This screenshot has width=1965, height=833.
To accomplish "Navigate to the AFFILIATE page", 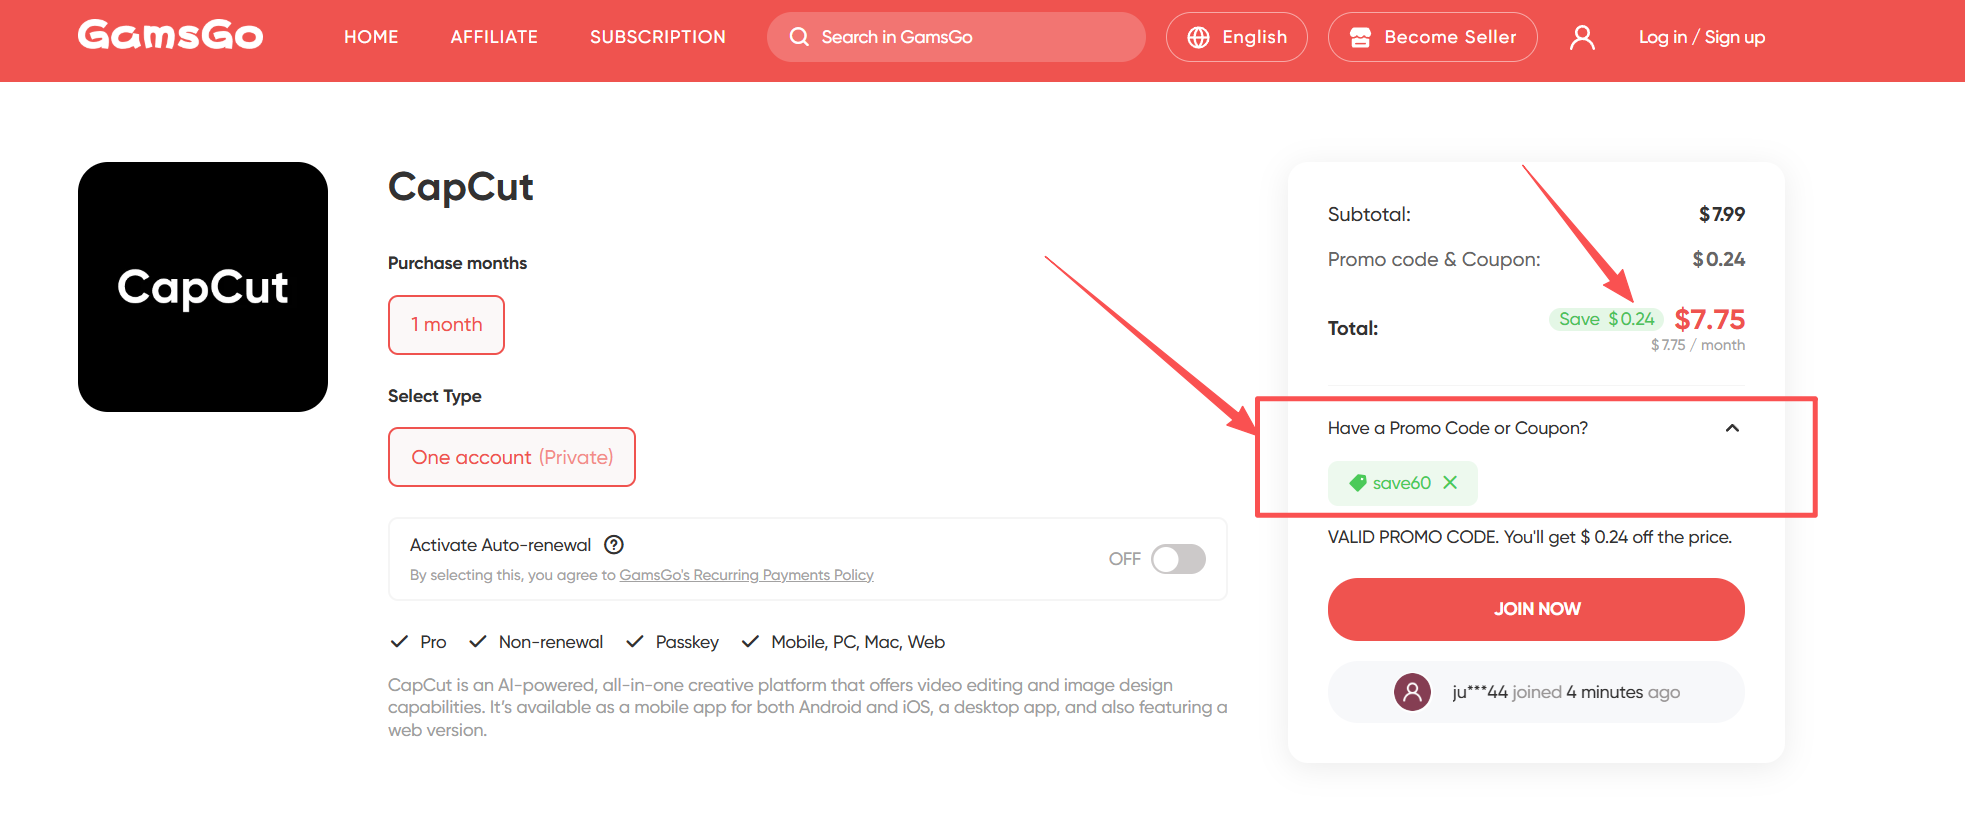I will [494, 36].
